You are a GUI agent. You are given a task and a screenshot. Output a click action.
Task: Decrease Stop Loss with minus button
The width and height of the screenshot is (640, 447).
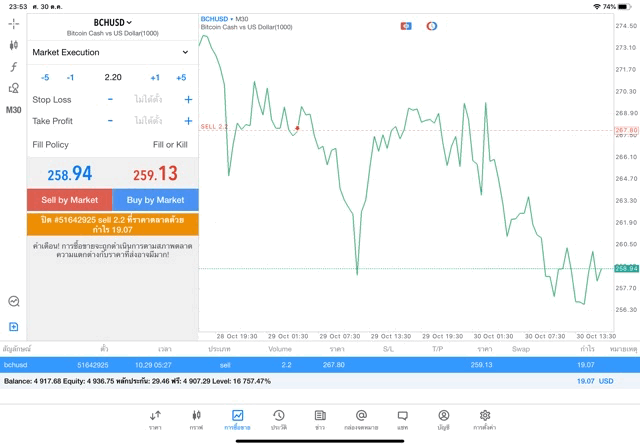[110, 99]
